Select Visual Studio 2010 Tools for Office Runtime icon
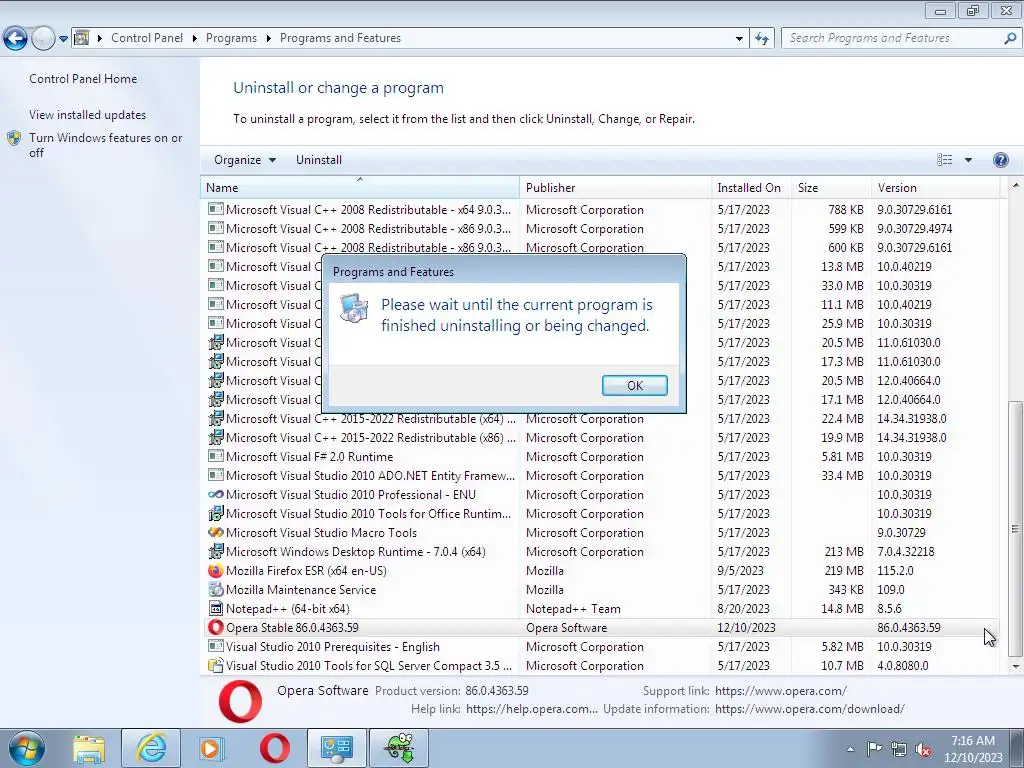The width and height of the screenshot is (1024, 768). pos(216,514)
